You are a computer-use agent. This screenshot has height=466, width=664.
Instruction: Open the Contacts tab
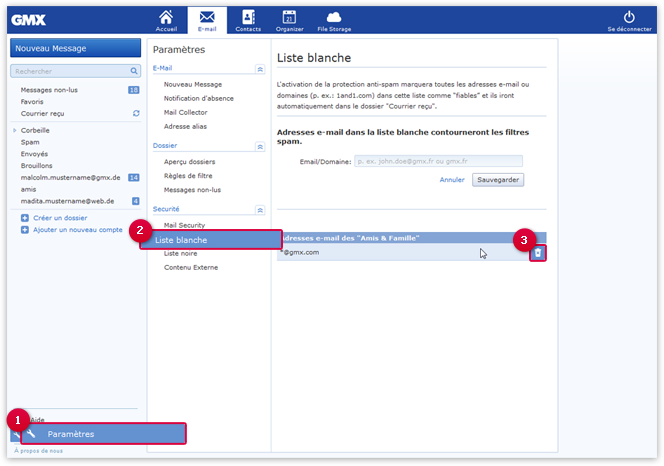click(x=248, y=20)
